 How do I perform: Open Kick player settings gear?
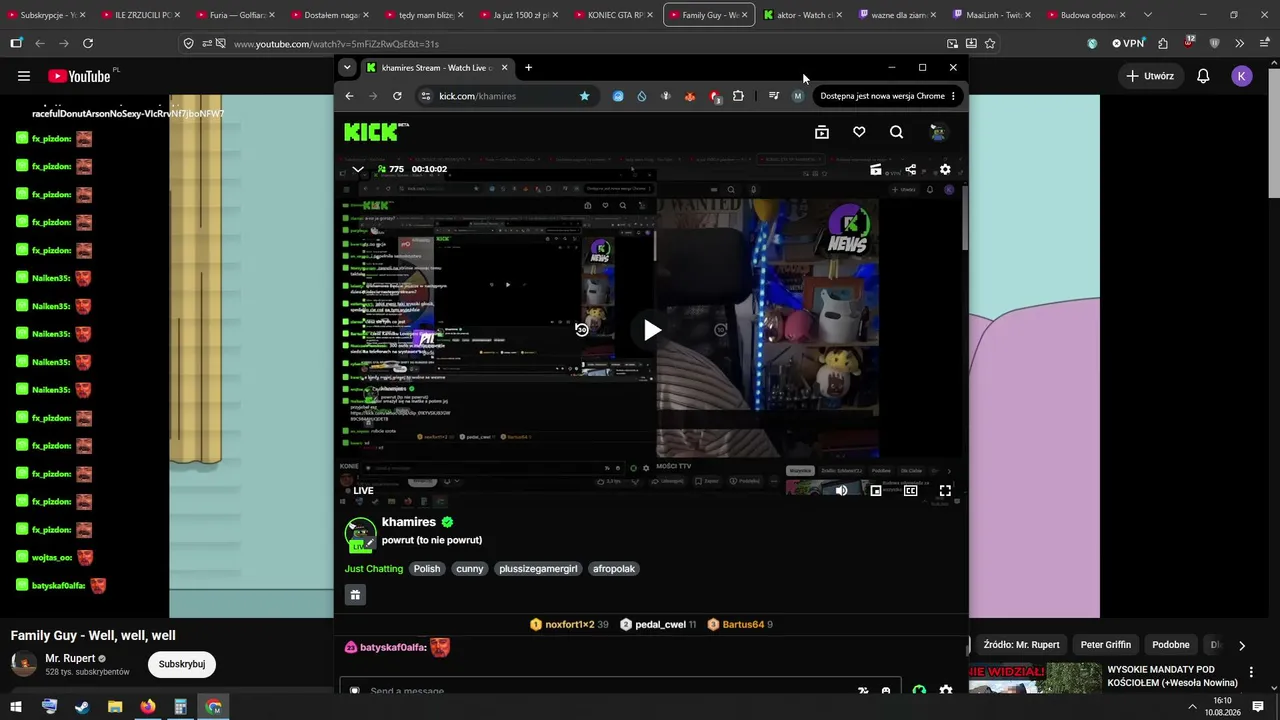coord(945,169)
